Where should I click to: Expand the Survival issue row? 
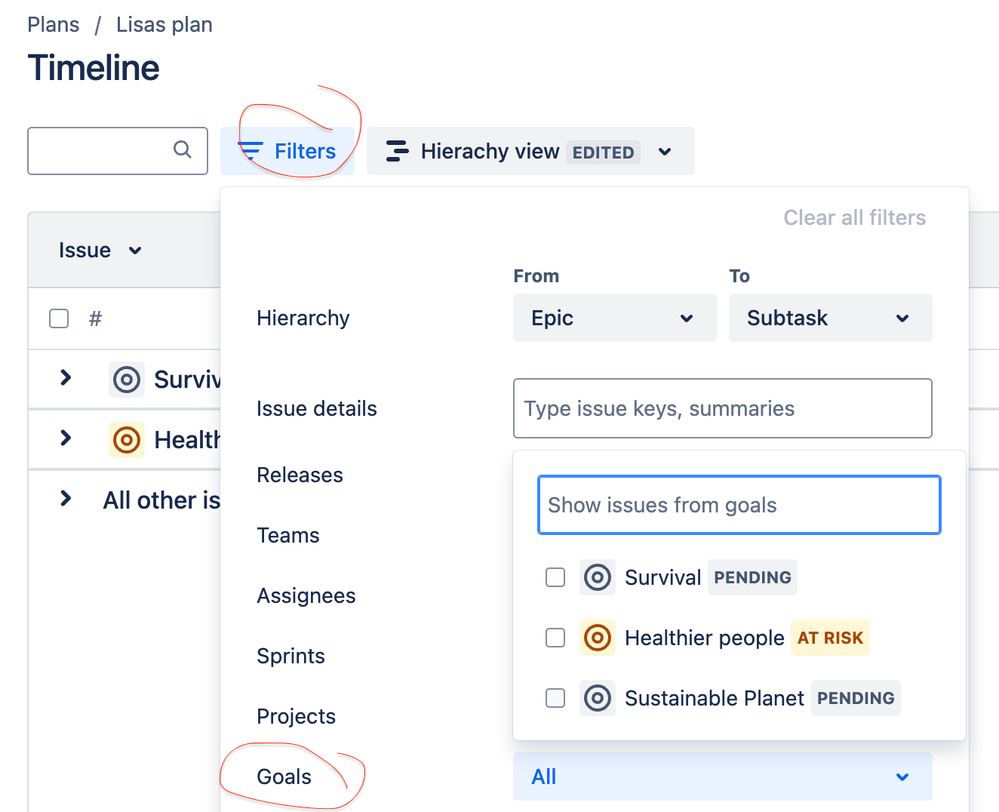[x=65, y=377]
